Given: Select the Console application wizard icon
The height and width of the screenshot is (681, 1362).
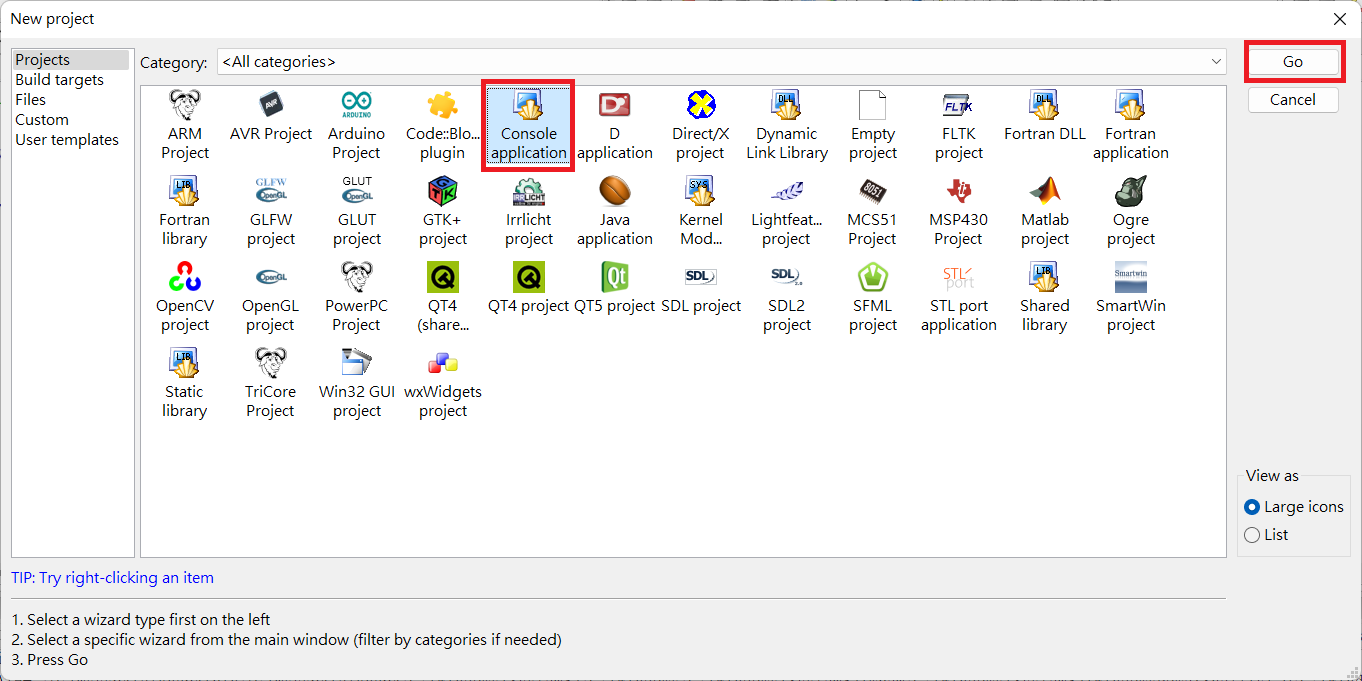Looking at the screenshot, I should pyautogui.click(x=528, y=106).
